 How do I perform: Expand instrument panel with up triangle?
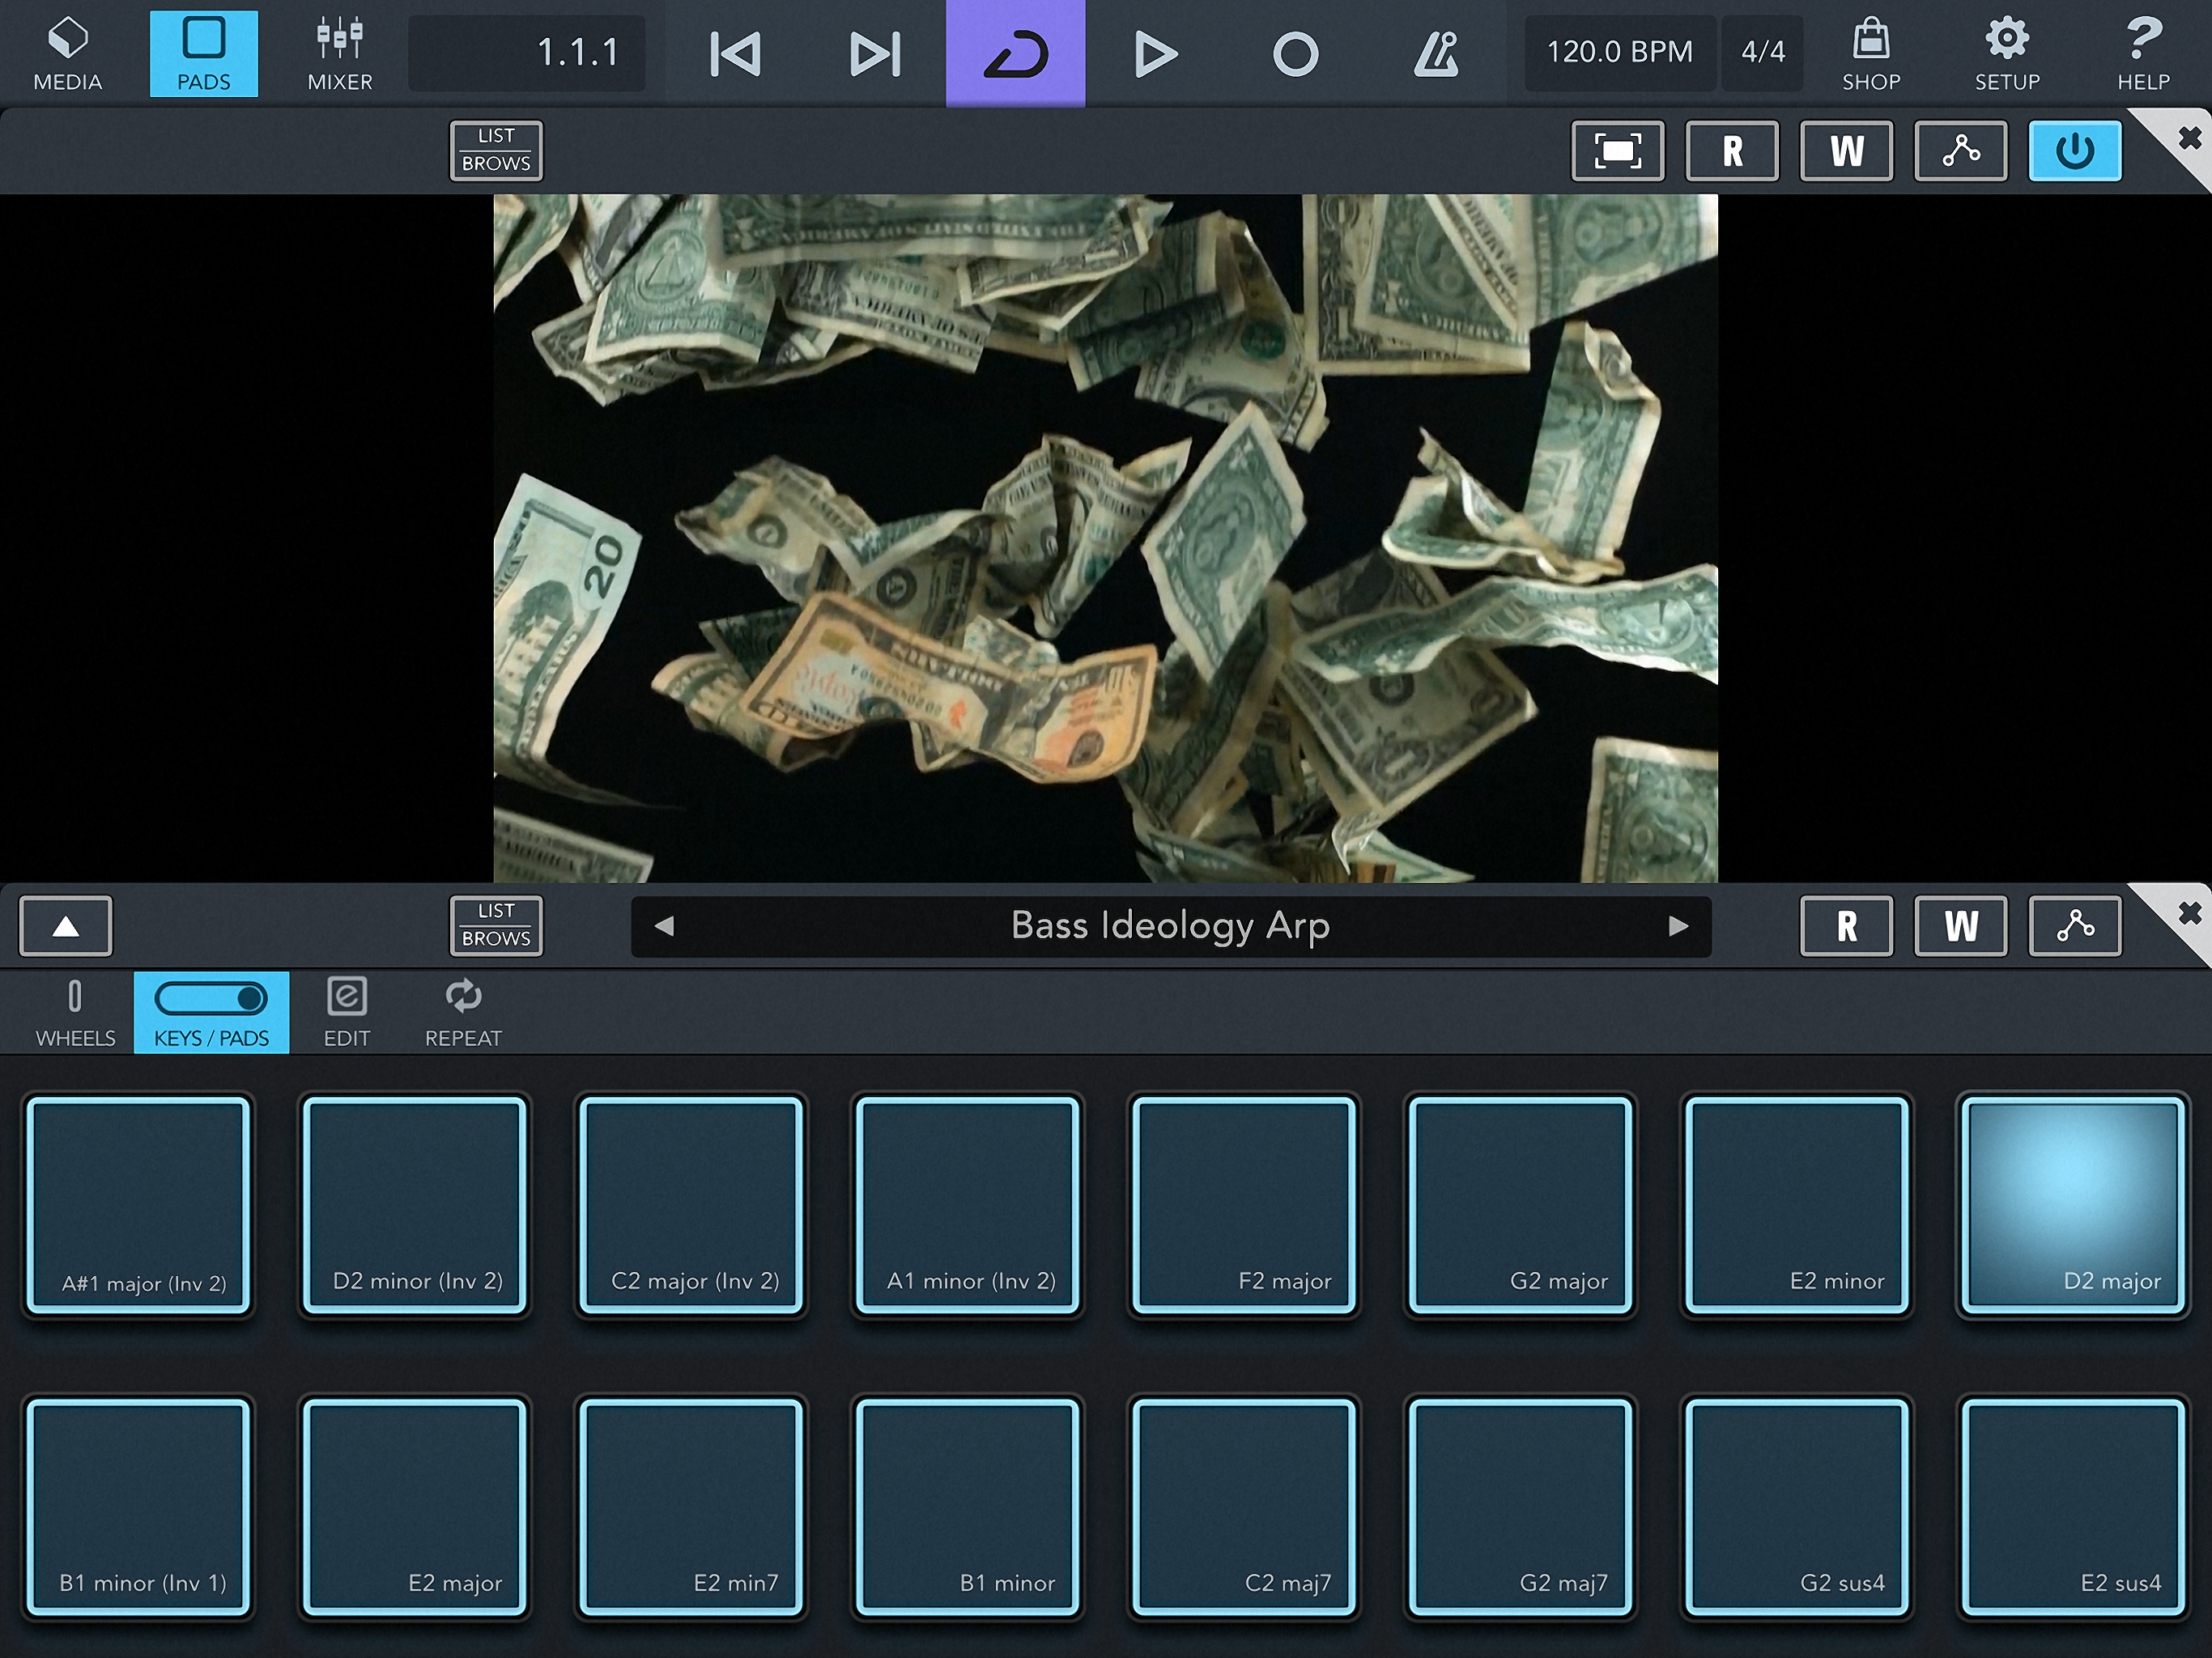pyautogui.click(x=66, y=926)
